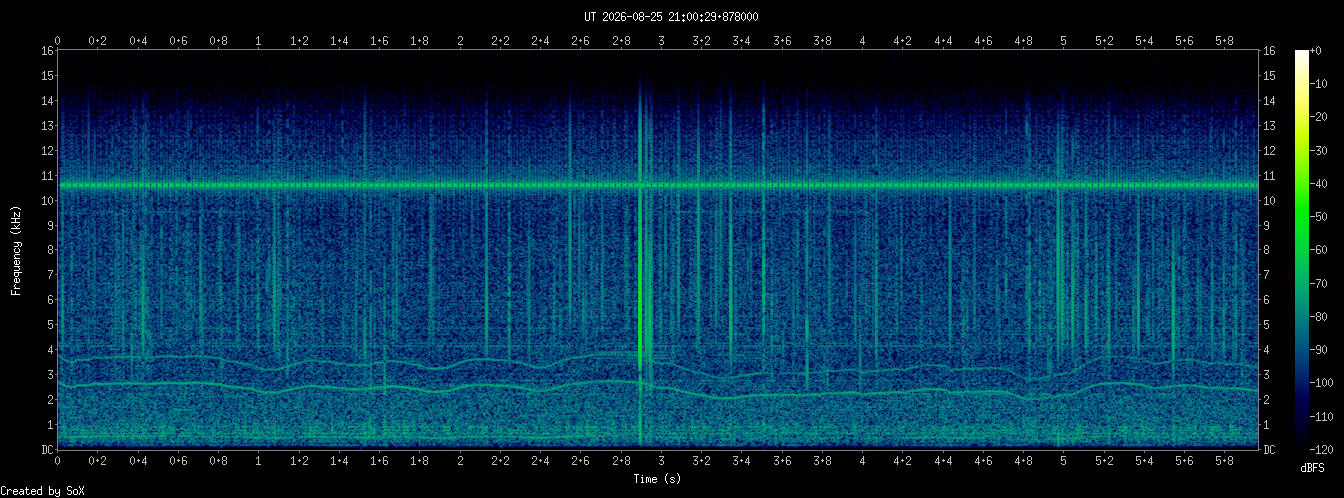
Task: Click the 5 tick on top time axis
Action: point(1063,41)
